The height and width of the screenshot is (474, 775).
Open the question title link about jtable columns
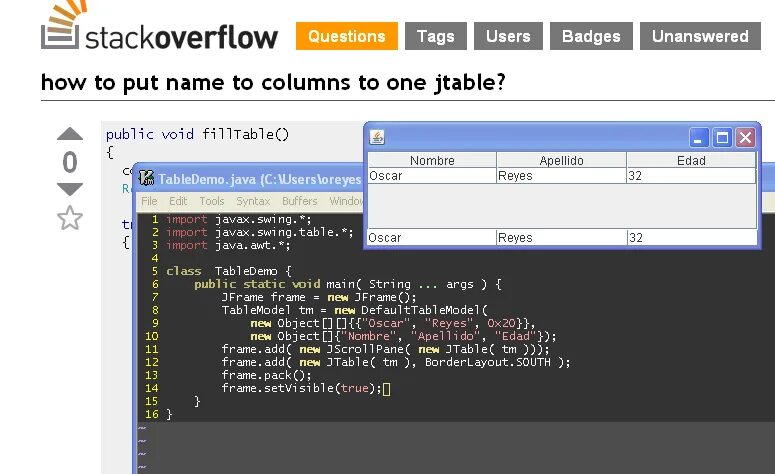tap(273, 83)
